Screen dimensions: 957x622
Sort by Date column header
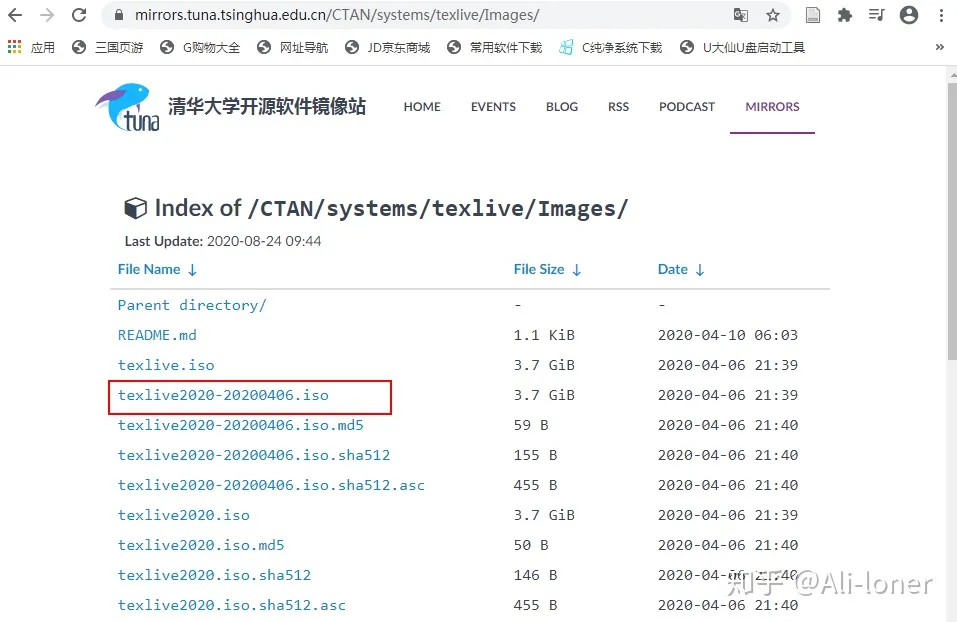[x=681, y=269]
